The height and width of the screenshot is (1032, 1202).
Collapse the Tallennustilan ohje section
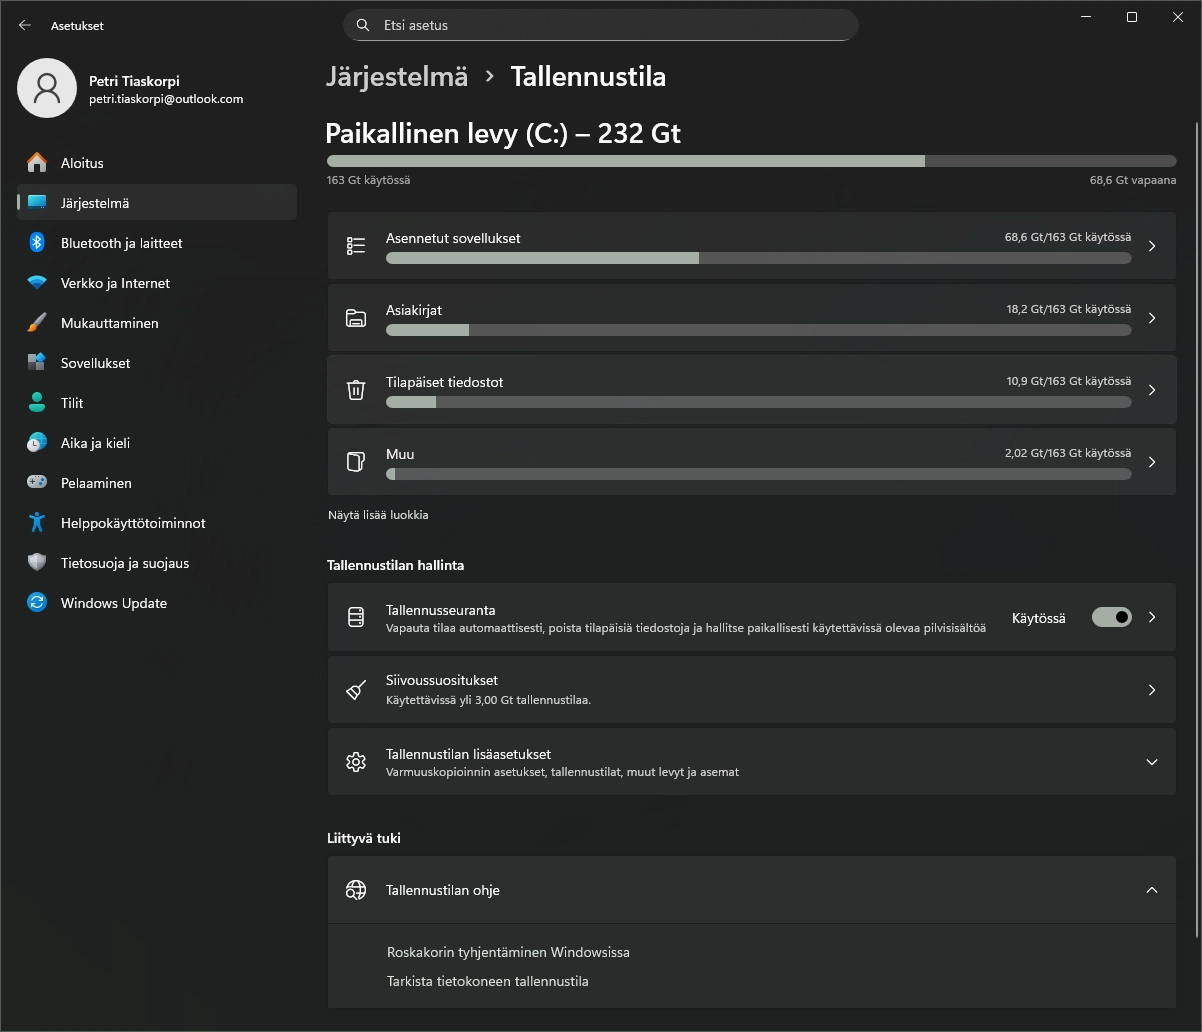click(x=1151, y=890)
